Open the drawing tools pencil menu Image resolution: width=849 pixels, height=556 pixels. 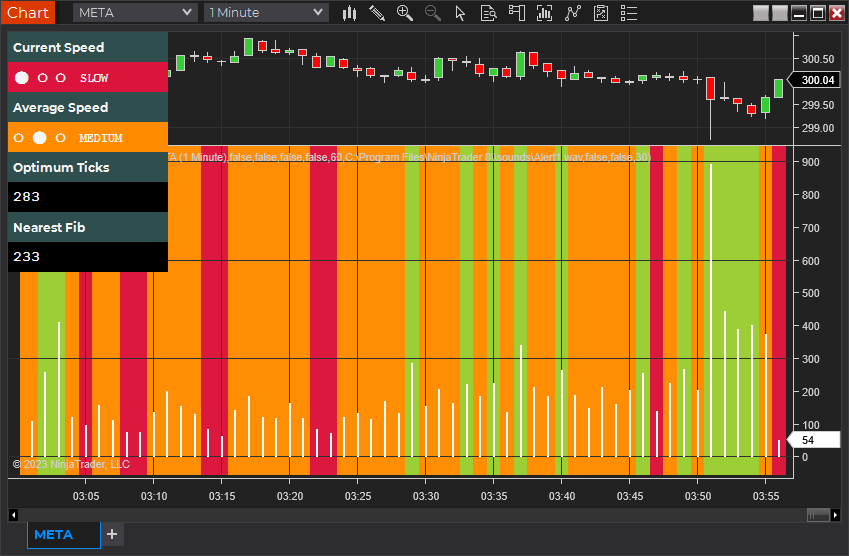pyautogui.click(x=377, y=13)
